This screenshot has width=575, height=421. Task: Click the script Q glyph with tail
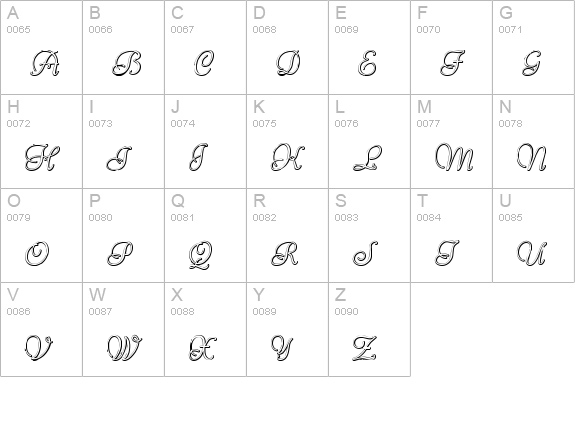(x=200, y=255)
